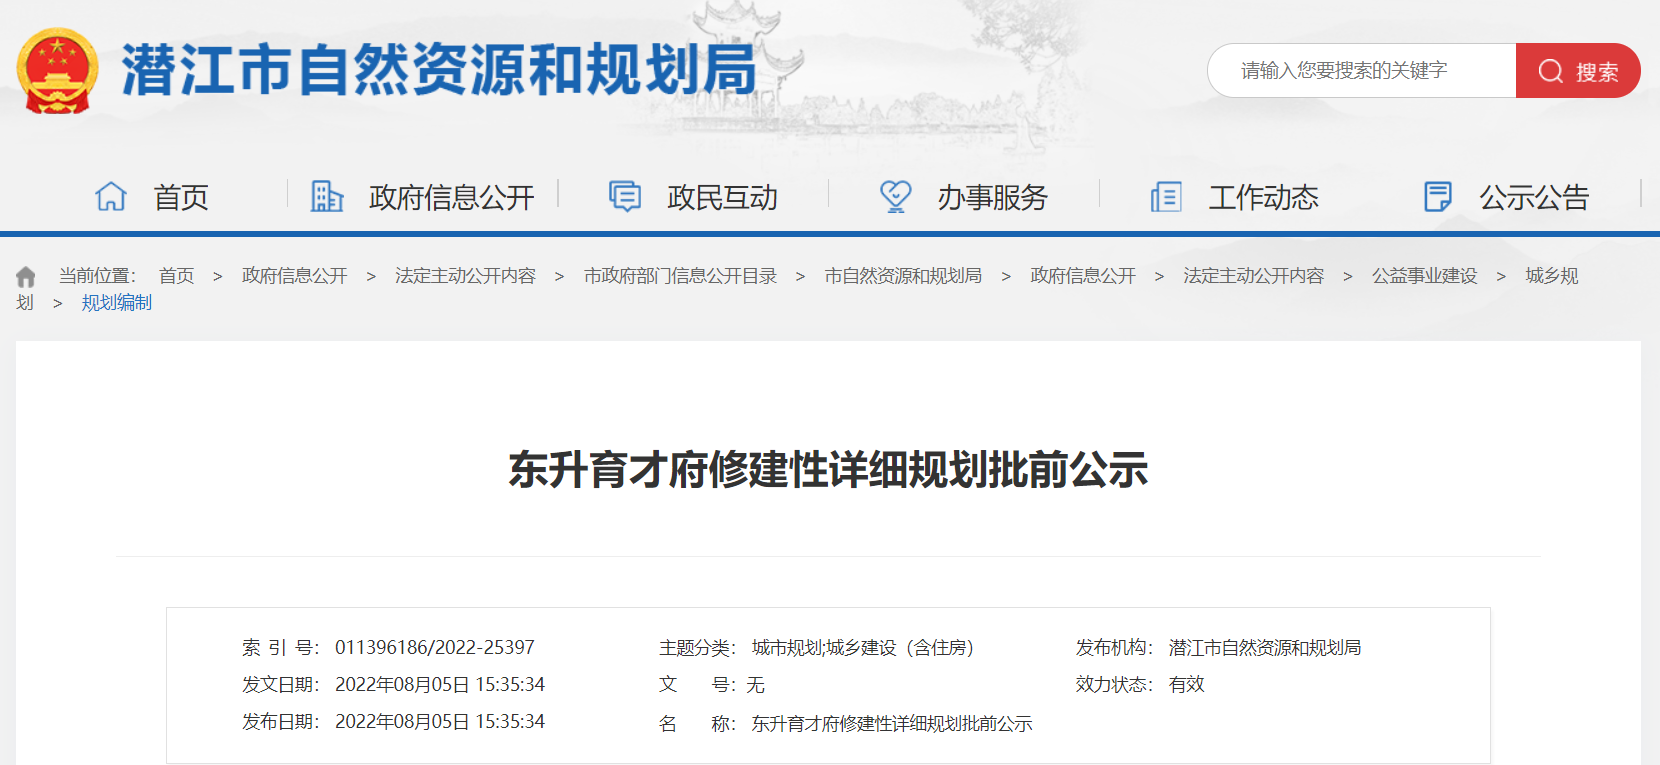The width and height of the screenshot is (1660, 765).
Task: Click 发布机构 value 潜江市自然资源和规划局
Action: tap(1265, 648)
